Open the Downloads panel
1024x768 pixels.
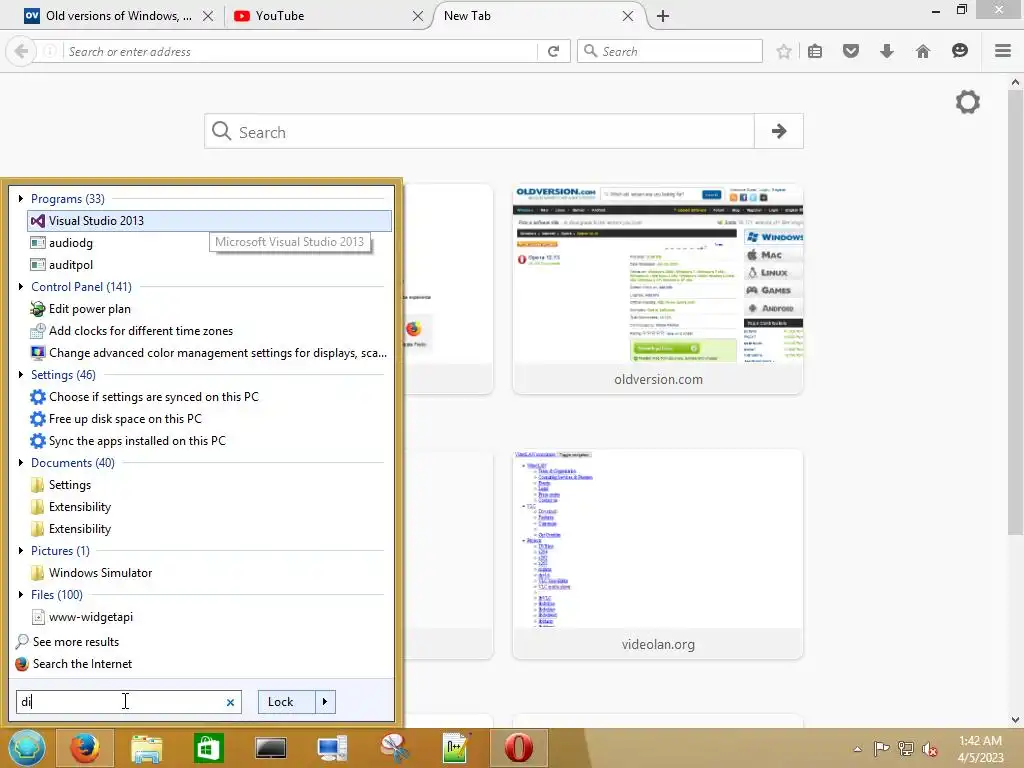tap(887, 51)
